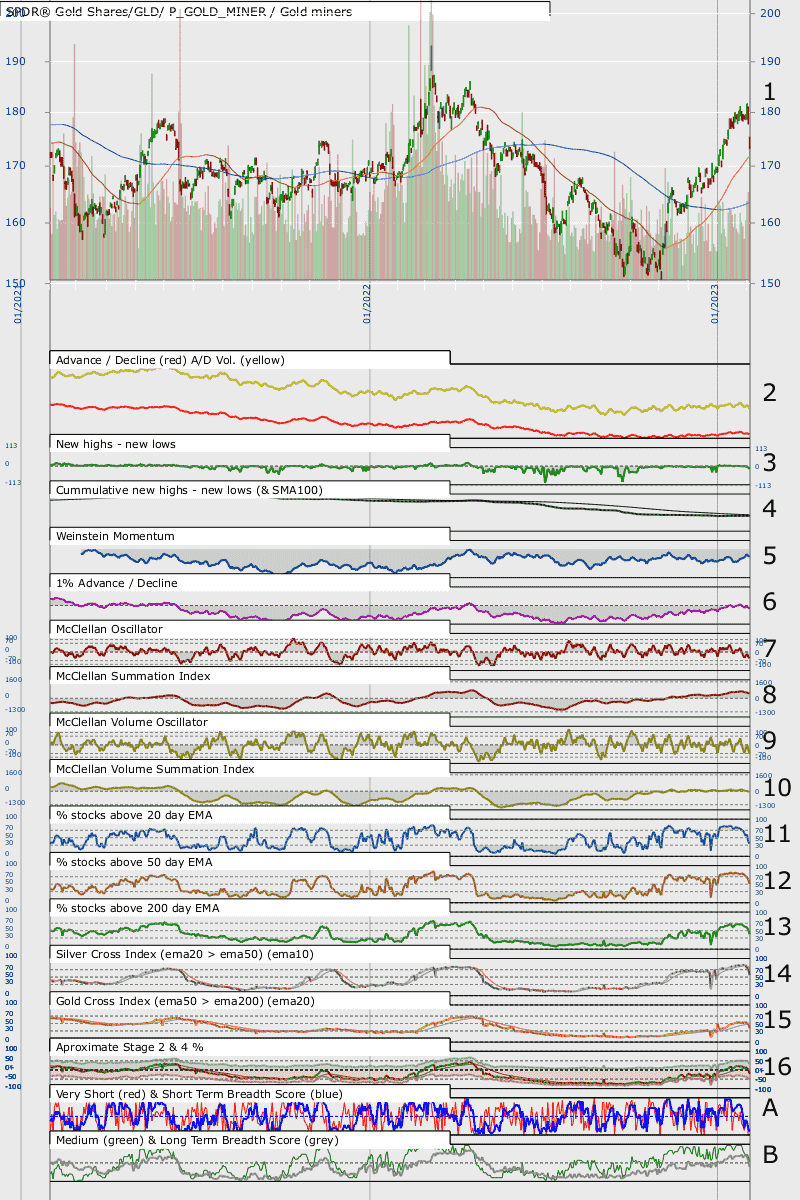Select panel number 9 beside McClellan Volume Oscillator

[x=769, y=741]
